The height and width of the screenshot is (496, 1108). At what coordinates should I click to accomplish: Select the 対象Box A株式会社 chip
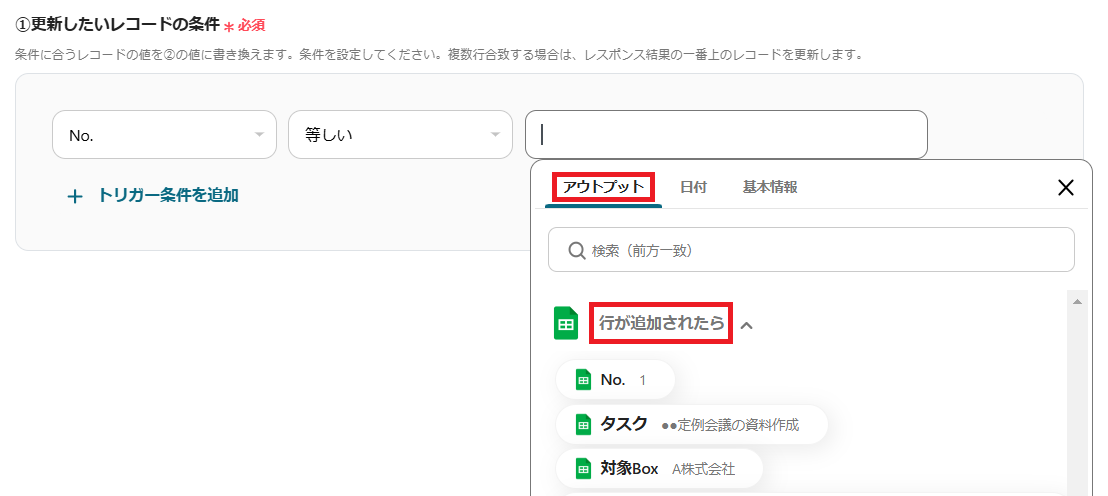click(659, 468)
